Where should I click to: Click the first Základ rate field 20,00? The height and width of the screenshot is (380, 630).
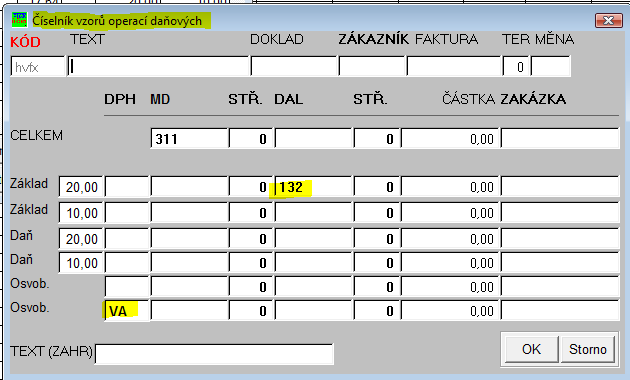(81, 187)
